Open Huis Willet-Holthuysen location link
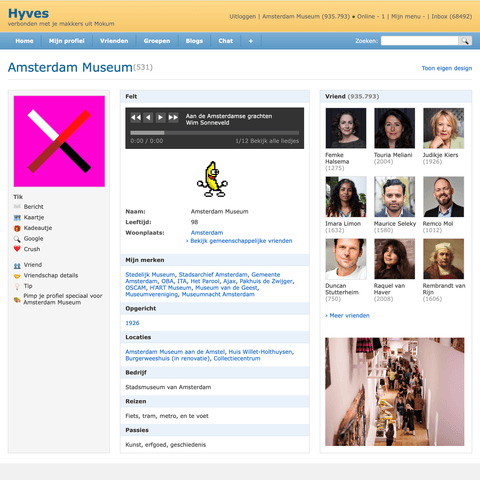 point(260,352)
